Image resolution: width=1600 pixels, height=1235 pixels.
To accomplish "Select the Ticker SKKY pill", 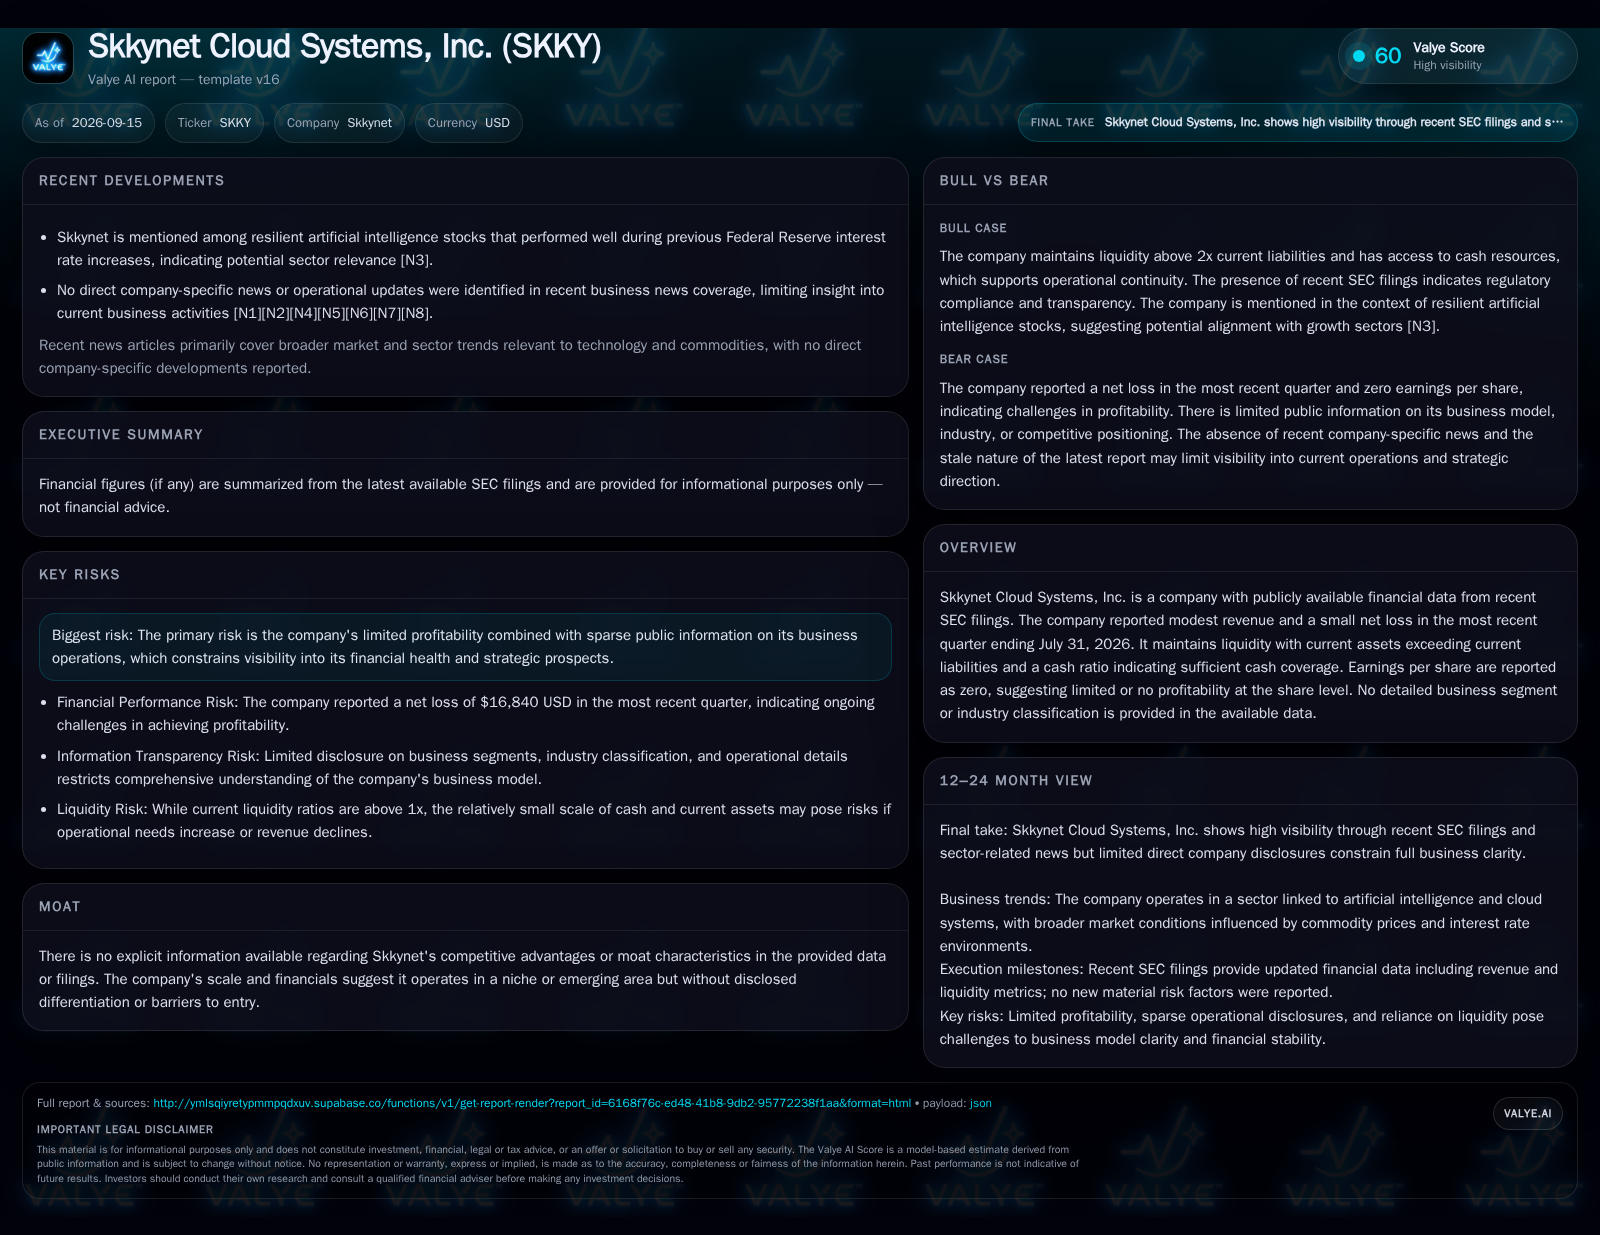I will tap(214, 123).
